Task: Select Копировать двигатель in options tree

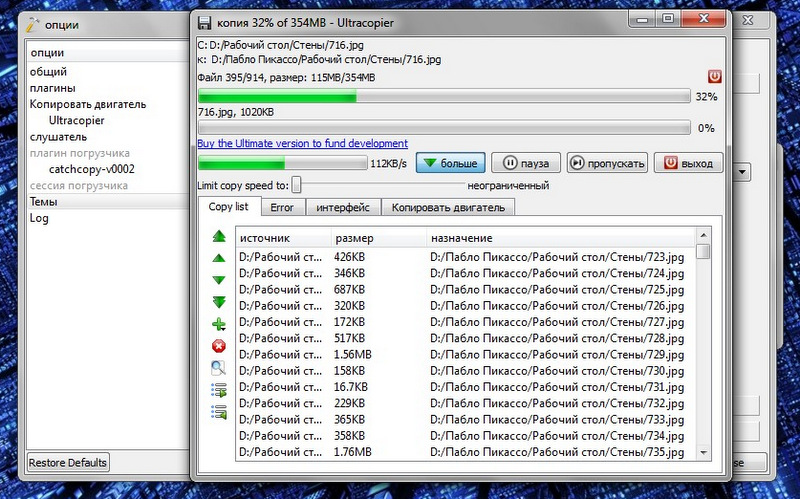Action: coord(88,104)
